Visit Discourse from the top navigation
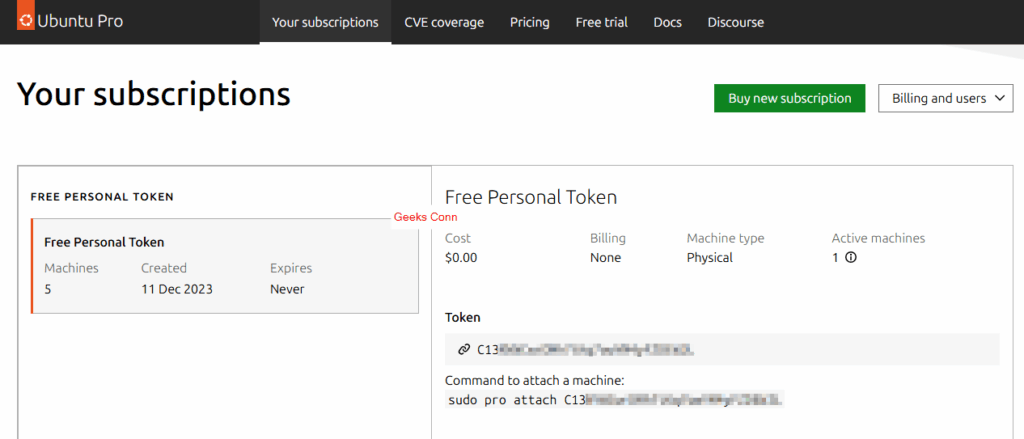1024x439 pixels. [735, 22]
